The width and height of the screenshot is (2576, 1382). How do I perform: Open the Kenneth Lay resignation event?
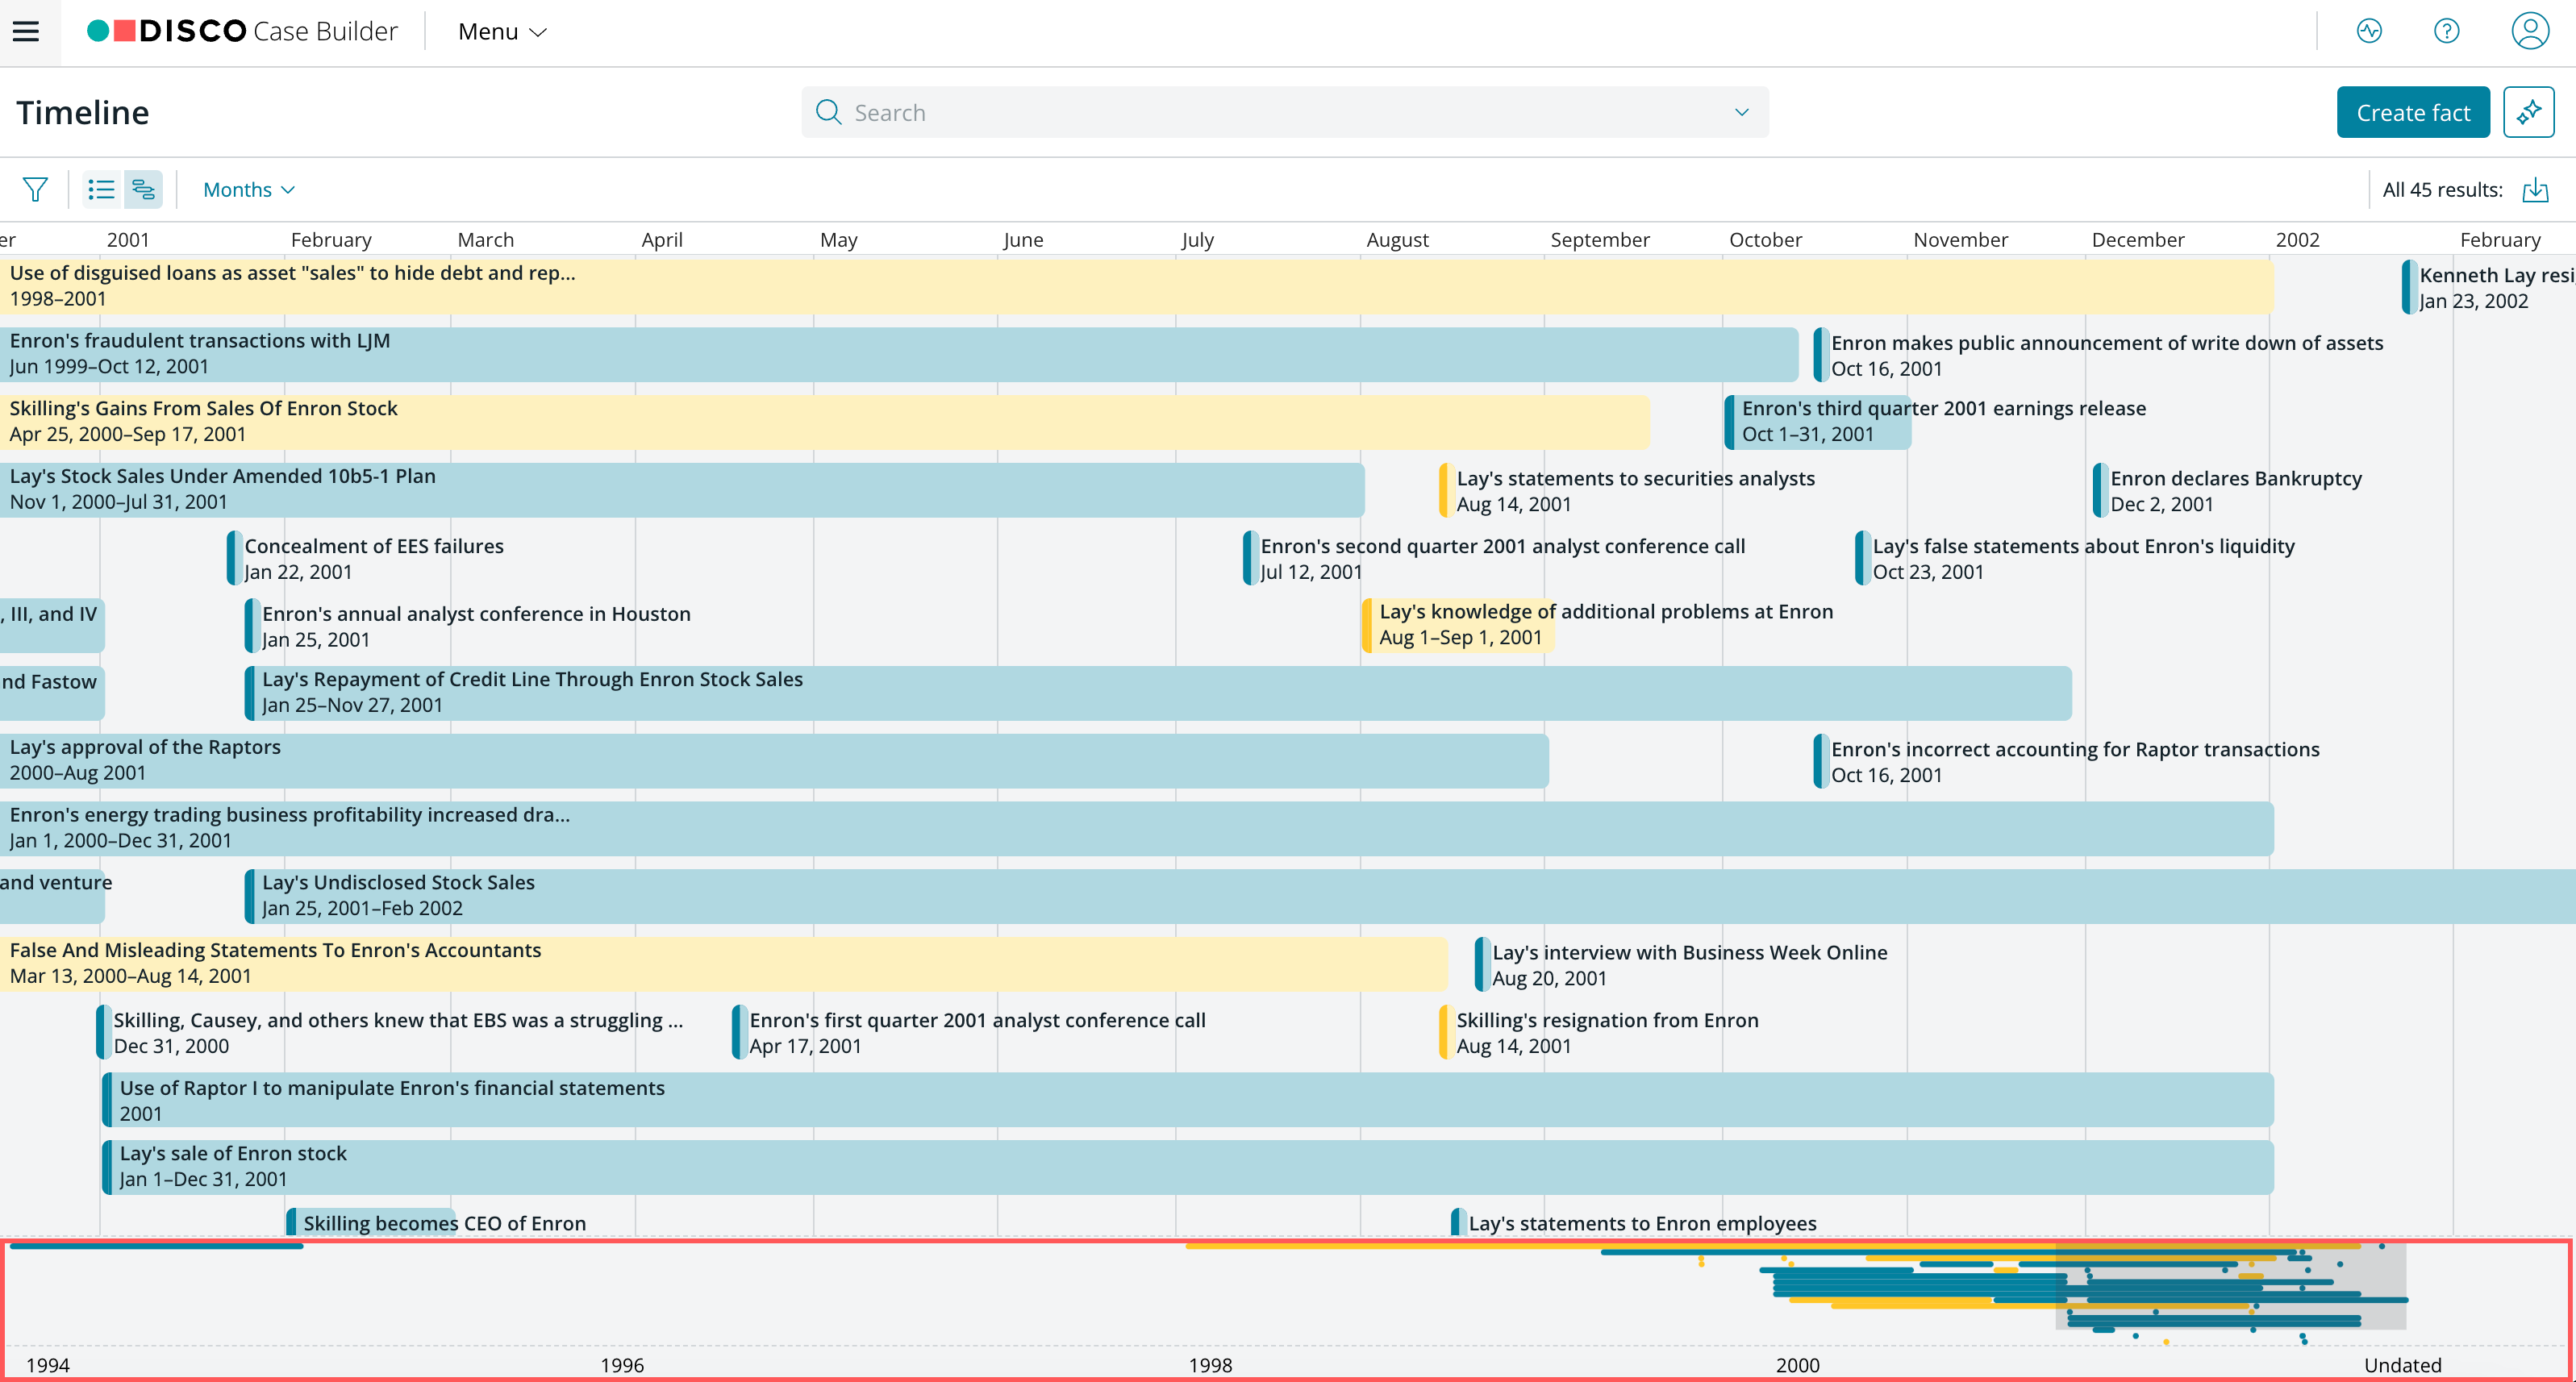tap(2489, 288)
